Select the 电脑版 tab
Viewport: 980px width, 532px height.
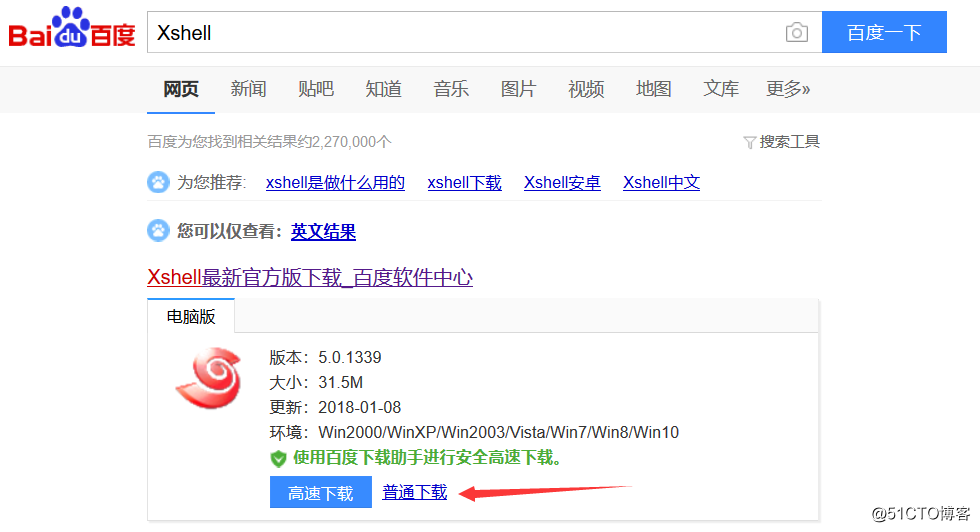pos(191,316)
